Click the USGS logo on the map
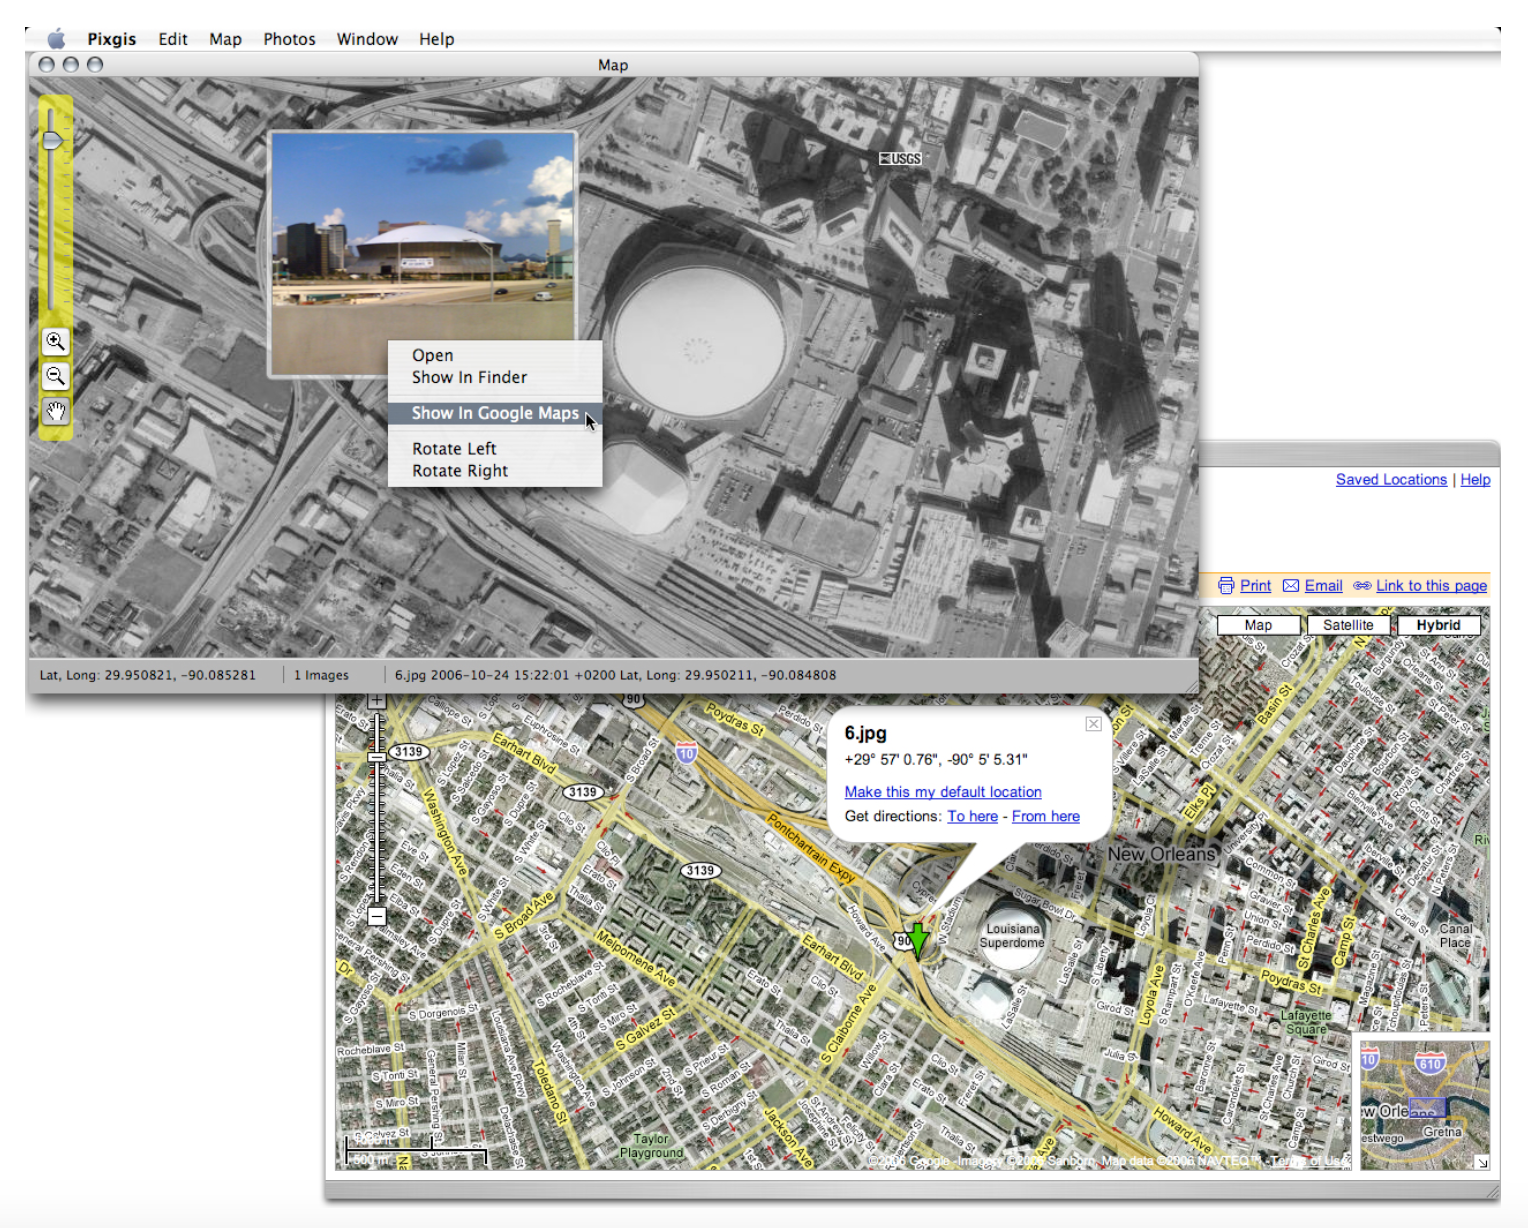 900,158
